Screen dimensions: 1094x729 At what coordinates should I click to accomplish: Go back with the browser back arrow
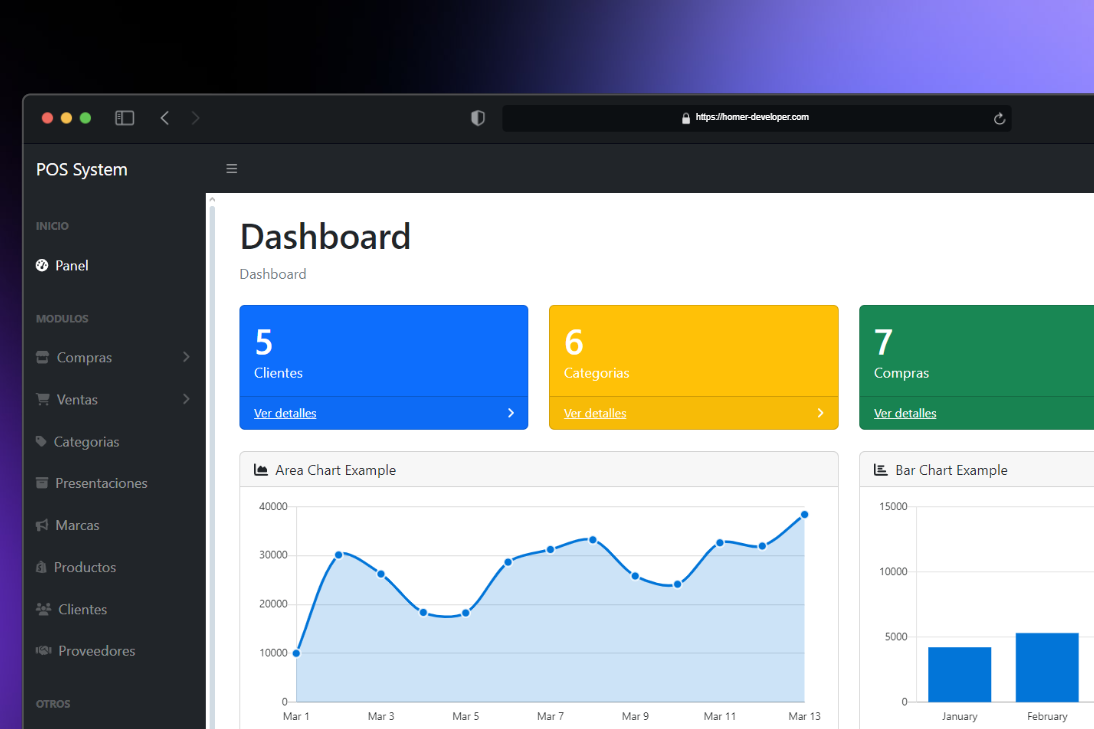point(165,118)
